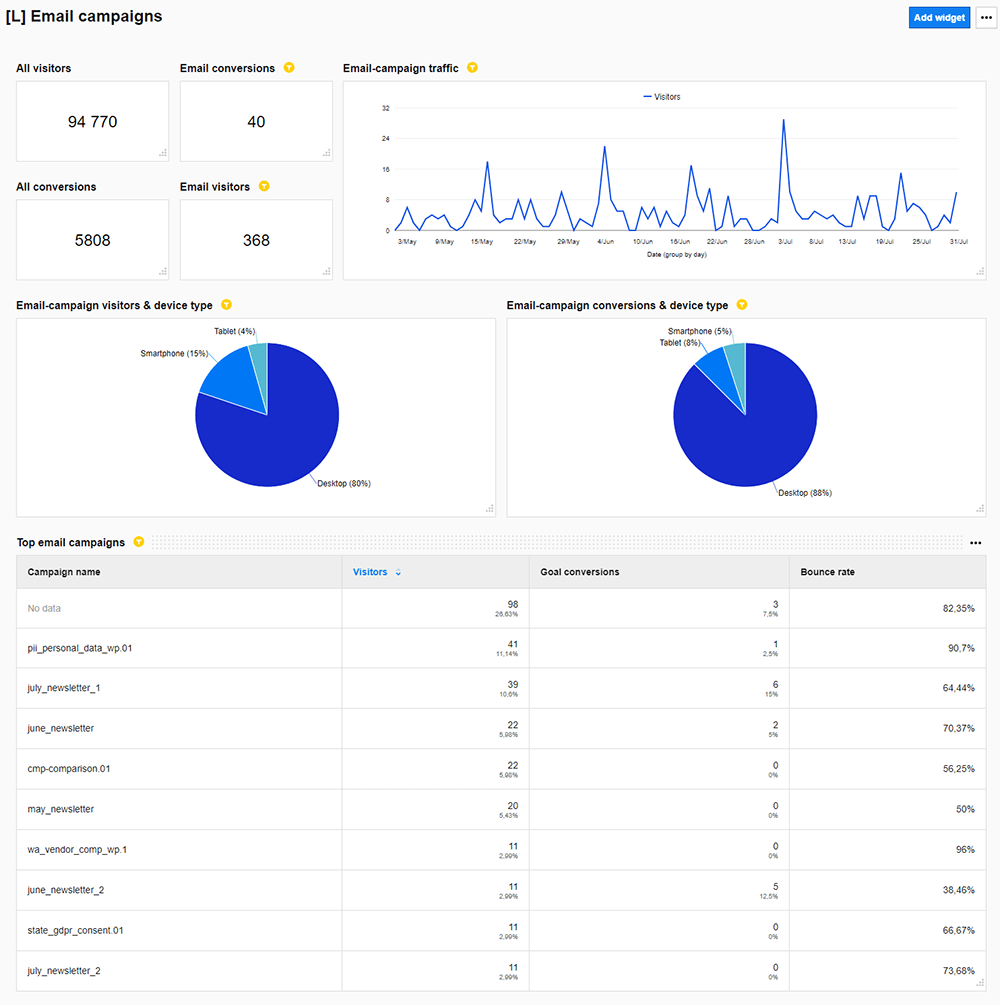1000x1005 pixels.
Task: Click filter icon next to Email conversions
Action: 289,68
